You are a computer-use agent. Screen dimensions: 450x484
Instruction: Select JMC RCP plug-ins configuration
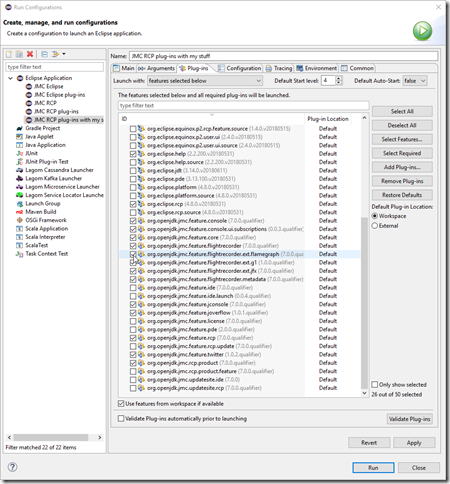[56, 111]
